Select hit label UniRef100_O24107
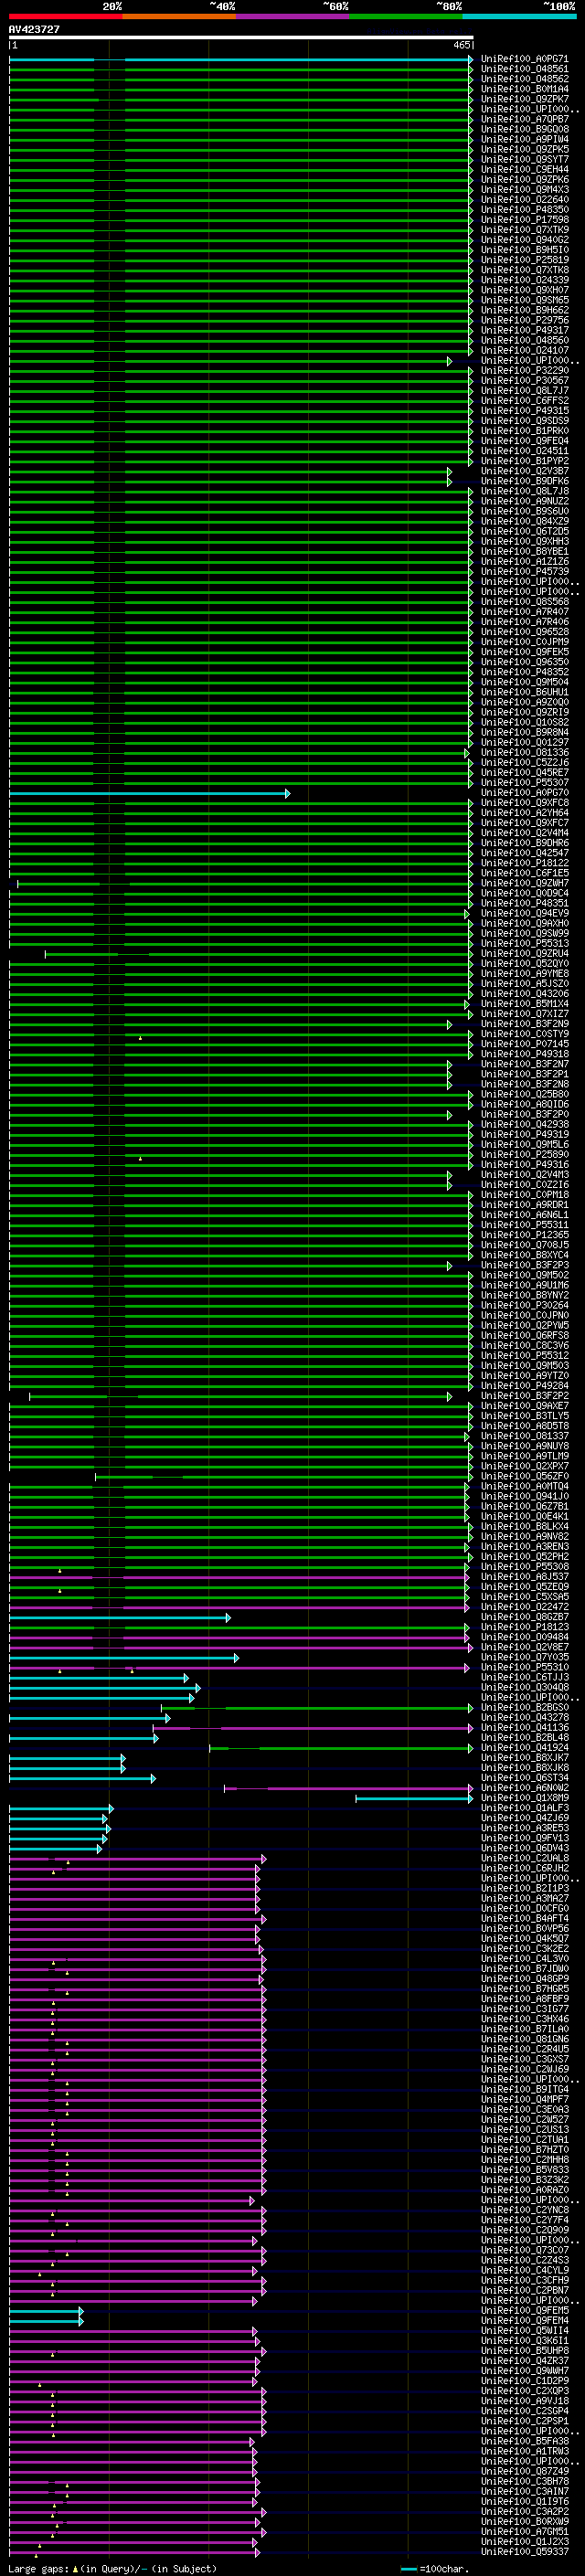 coord(524,350)
